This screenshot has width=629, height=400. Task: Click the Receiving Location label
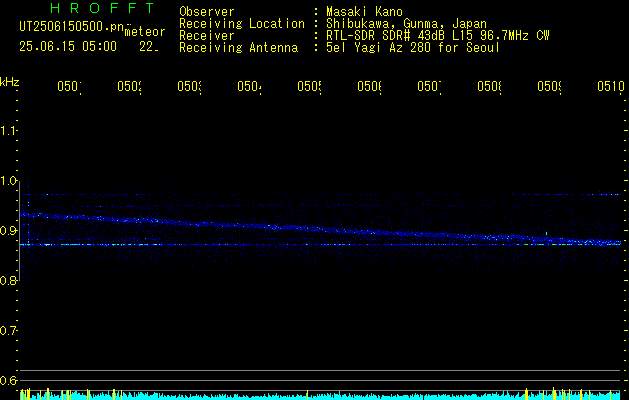[x=242, y=24]
